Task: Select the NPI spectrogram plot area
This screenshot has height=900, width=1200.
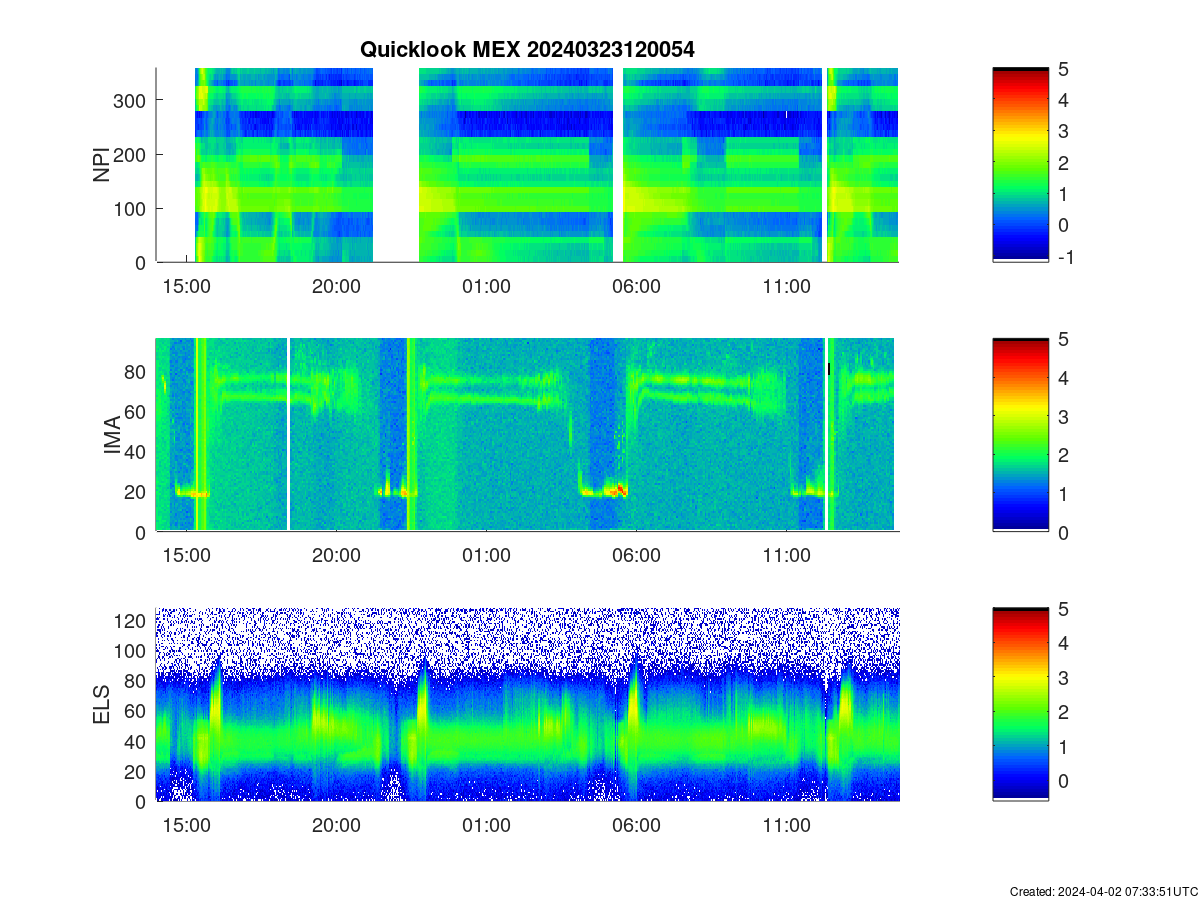Action: pyautogui.click(x=527, y=165)
